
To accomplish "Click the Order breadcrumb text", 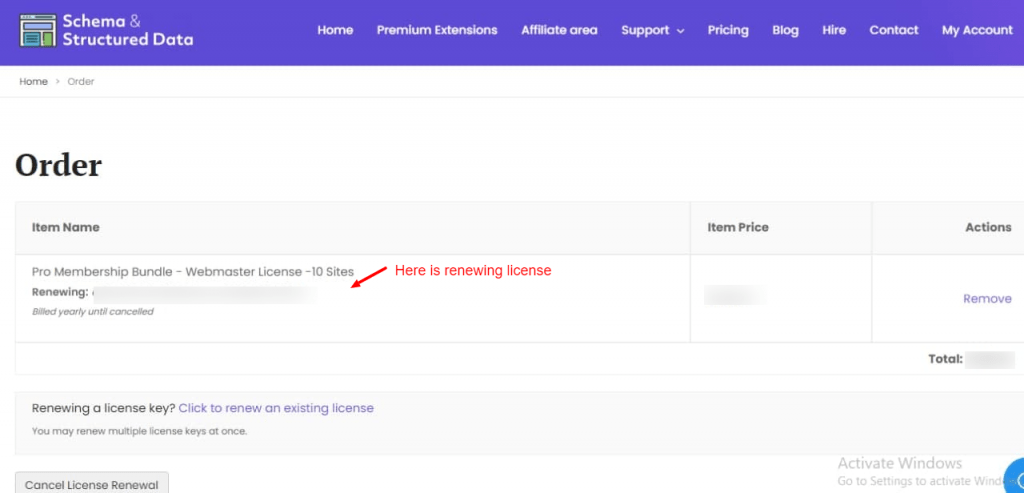I will pyautogui.click(x=81, y=82).
